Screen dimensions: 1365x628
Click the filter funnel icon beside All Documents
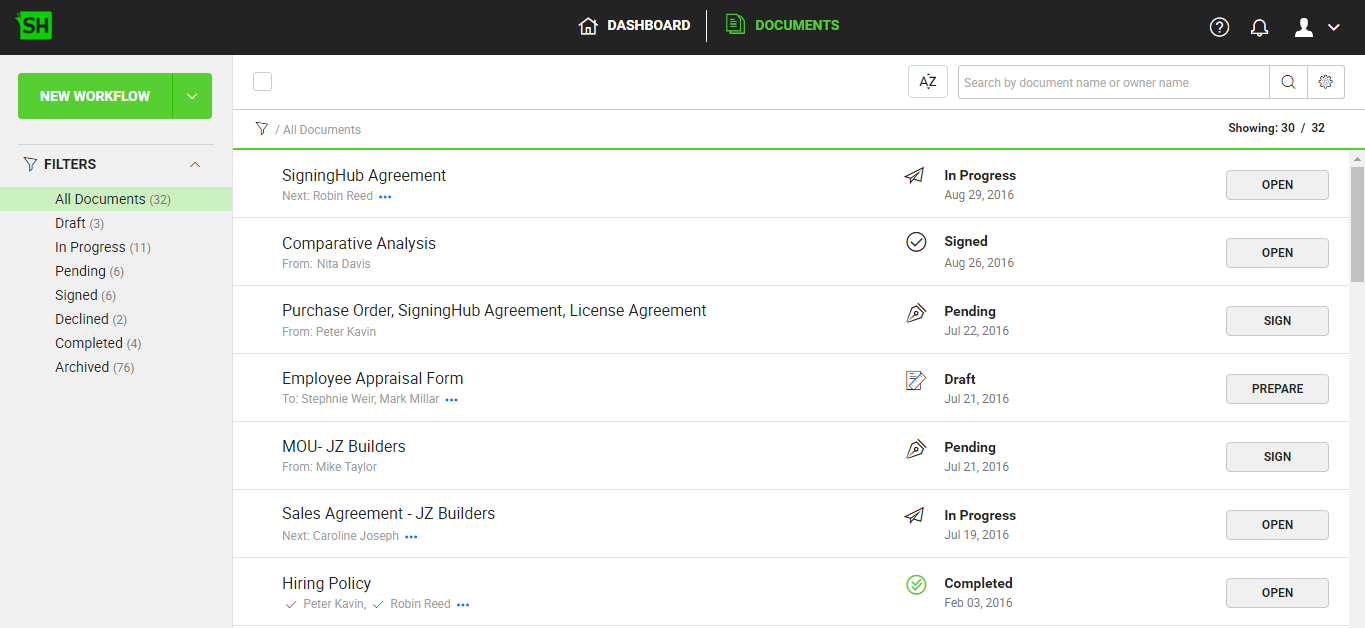(x=262, y=129)
